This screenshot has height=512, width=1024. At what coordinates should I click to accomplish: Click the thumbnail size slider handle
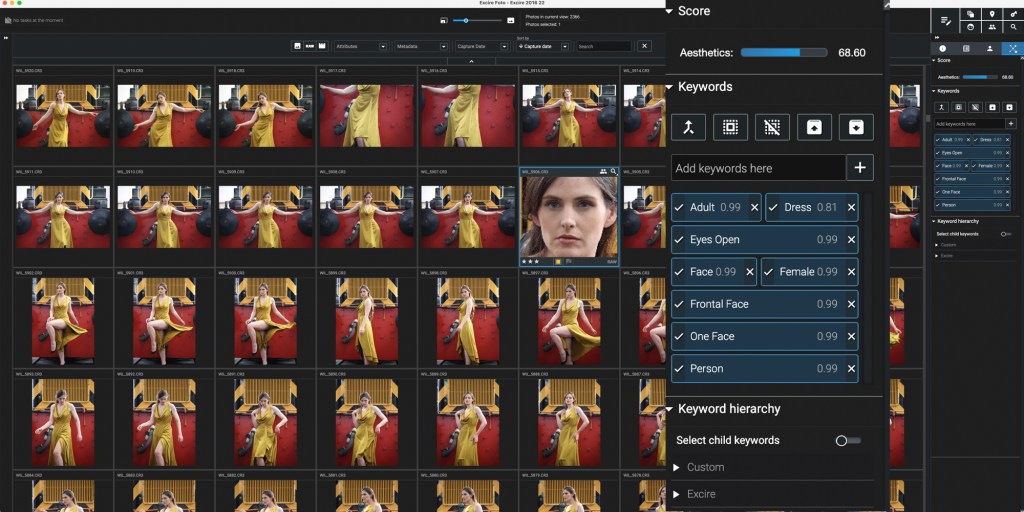465,21
